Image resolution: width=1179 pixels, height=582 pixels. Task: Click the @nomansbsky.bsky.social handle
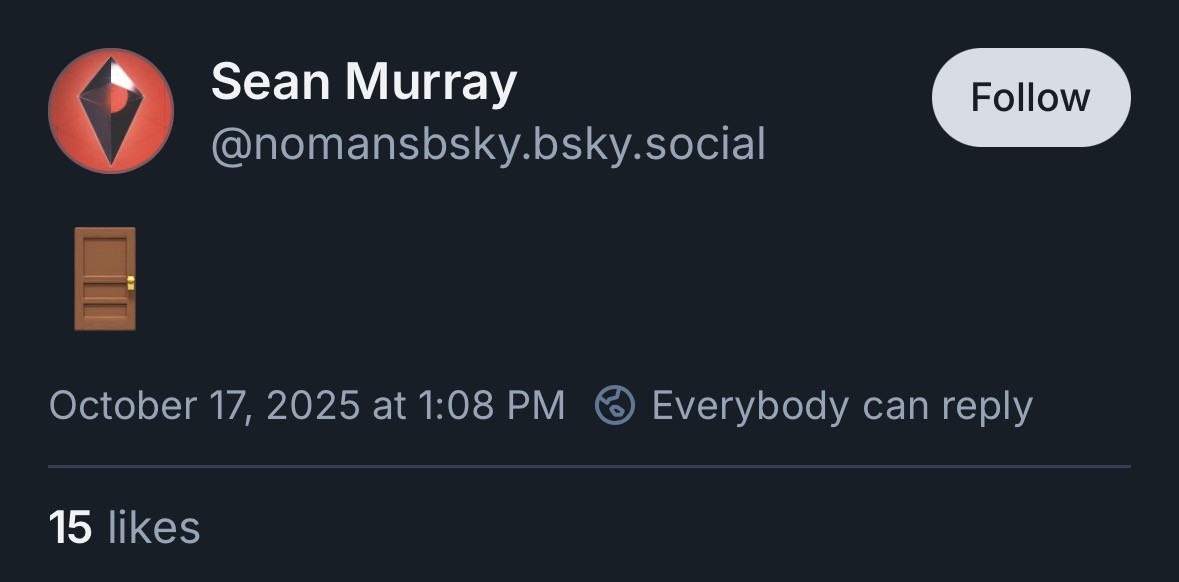[x=488, y=144]
